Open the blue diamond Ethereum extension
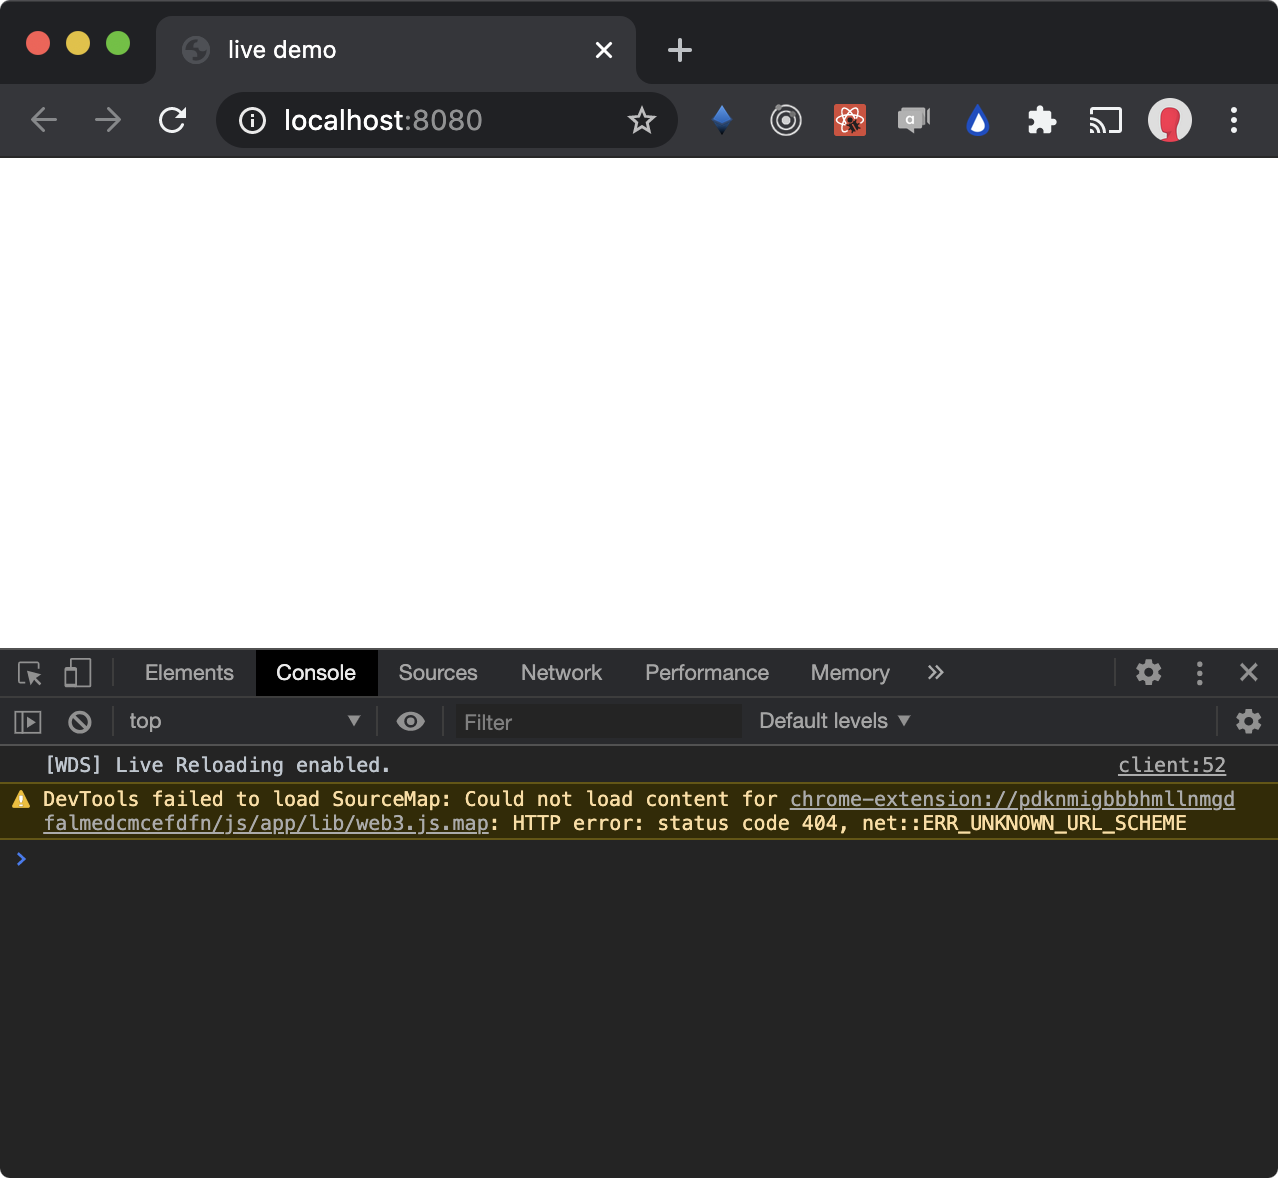 722,120
